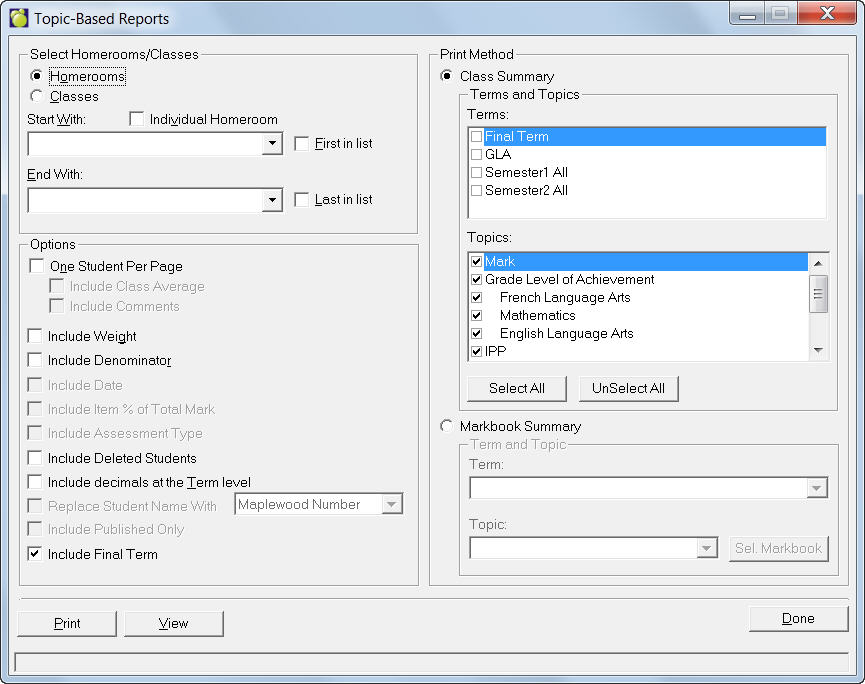The image size is (865, 684).
Task: Check the GLA term checkbox
Action: point(477,155)
